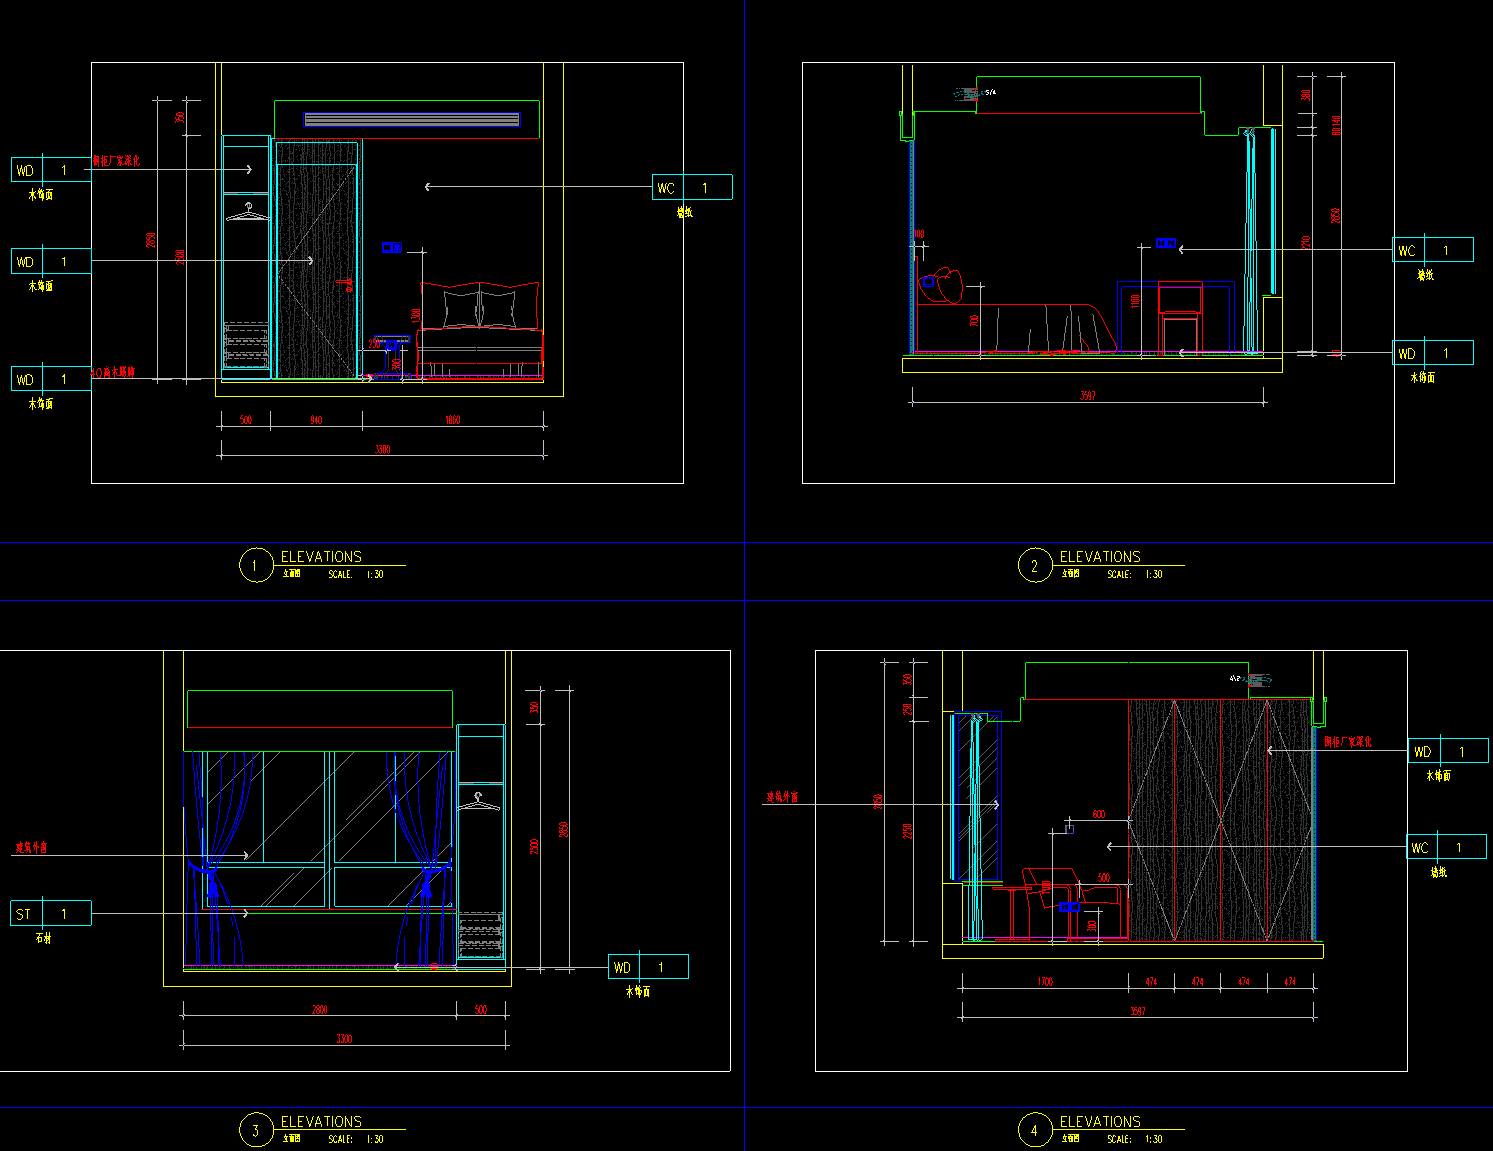
Task: Select the '1860' dimension in elevation 1
Action: (x=453, y=420)
